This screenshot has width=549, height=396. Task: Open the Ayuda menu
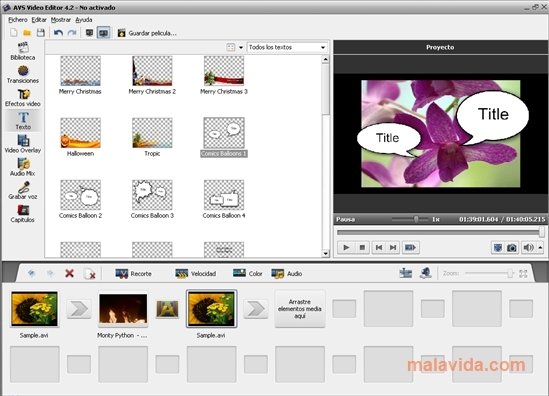84,20
